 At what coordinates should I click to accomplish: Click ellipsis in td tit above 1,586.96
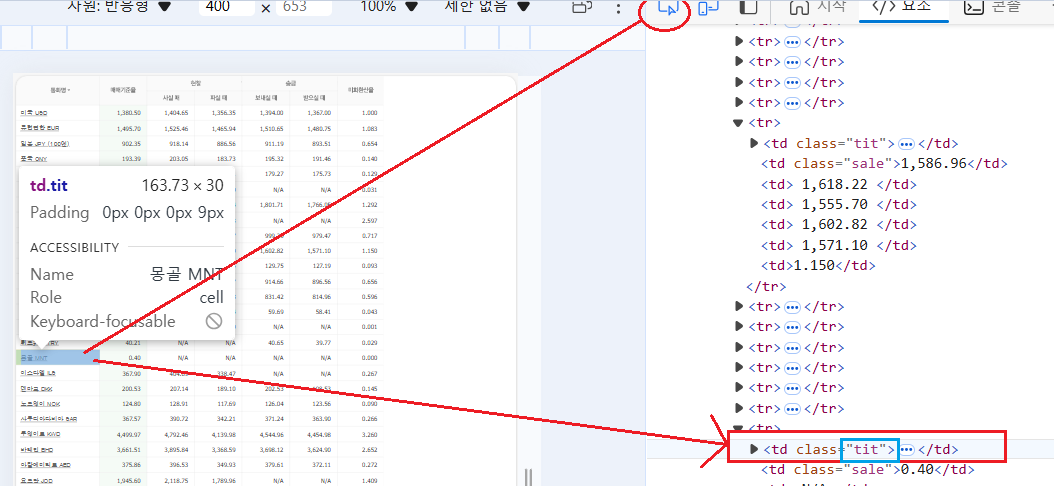905,143
